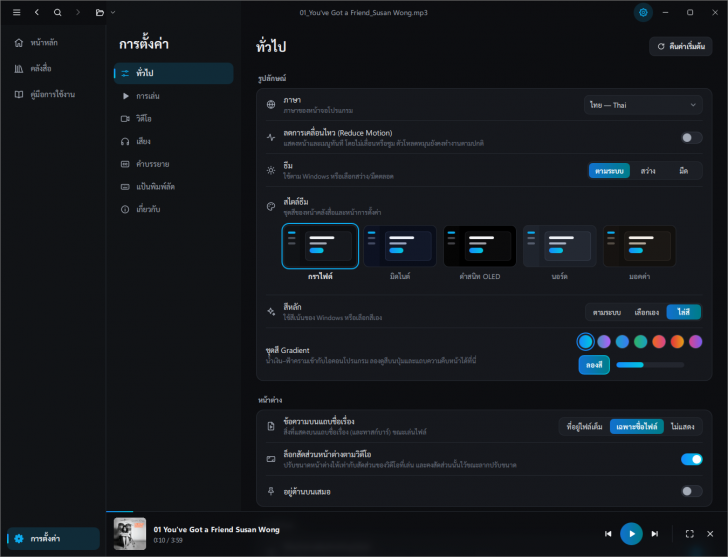Viewport: 728px width, 557px height.
Task: Click the round play button
Action: tap(631, 534)
